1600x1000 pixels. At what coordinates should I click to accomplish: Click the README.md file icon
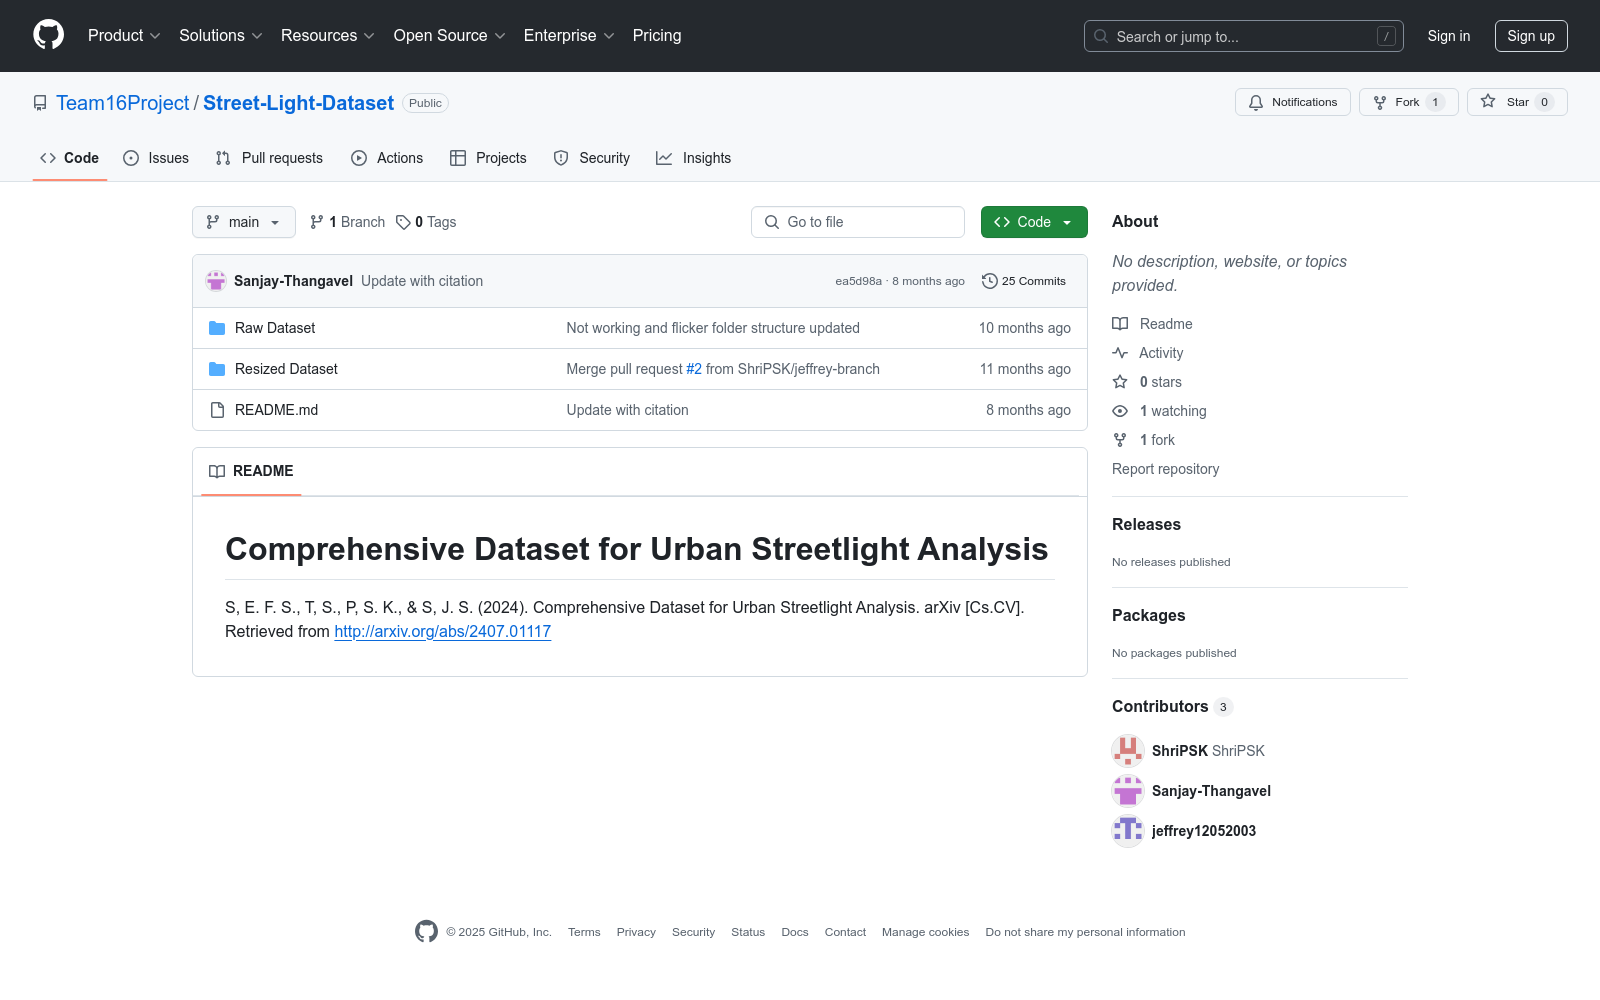pyautogui.click(x=217, y=410)
